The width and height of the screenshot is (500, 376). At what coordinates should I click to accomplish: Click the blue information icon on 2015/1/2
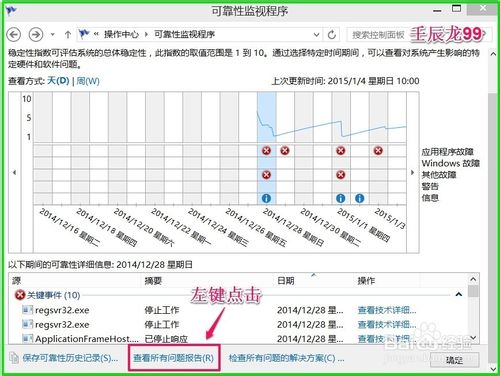coord(359,198)
